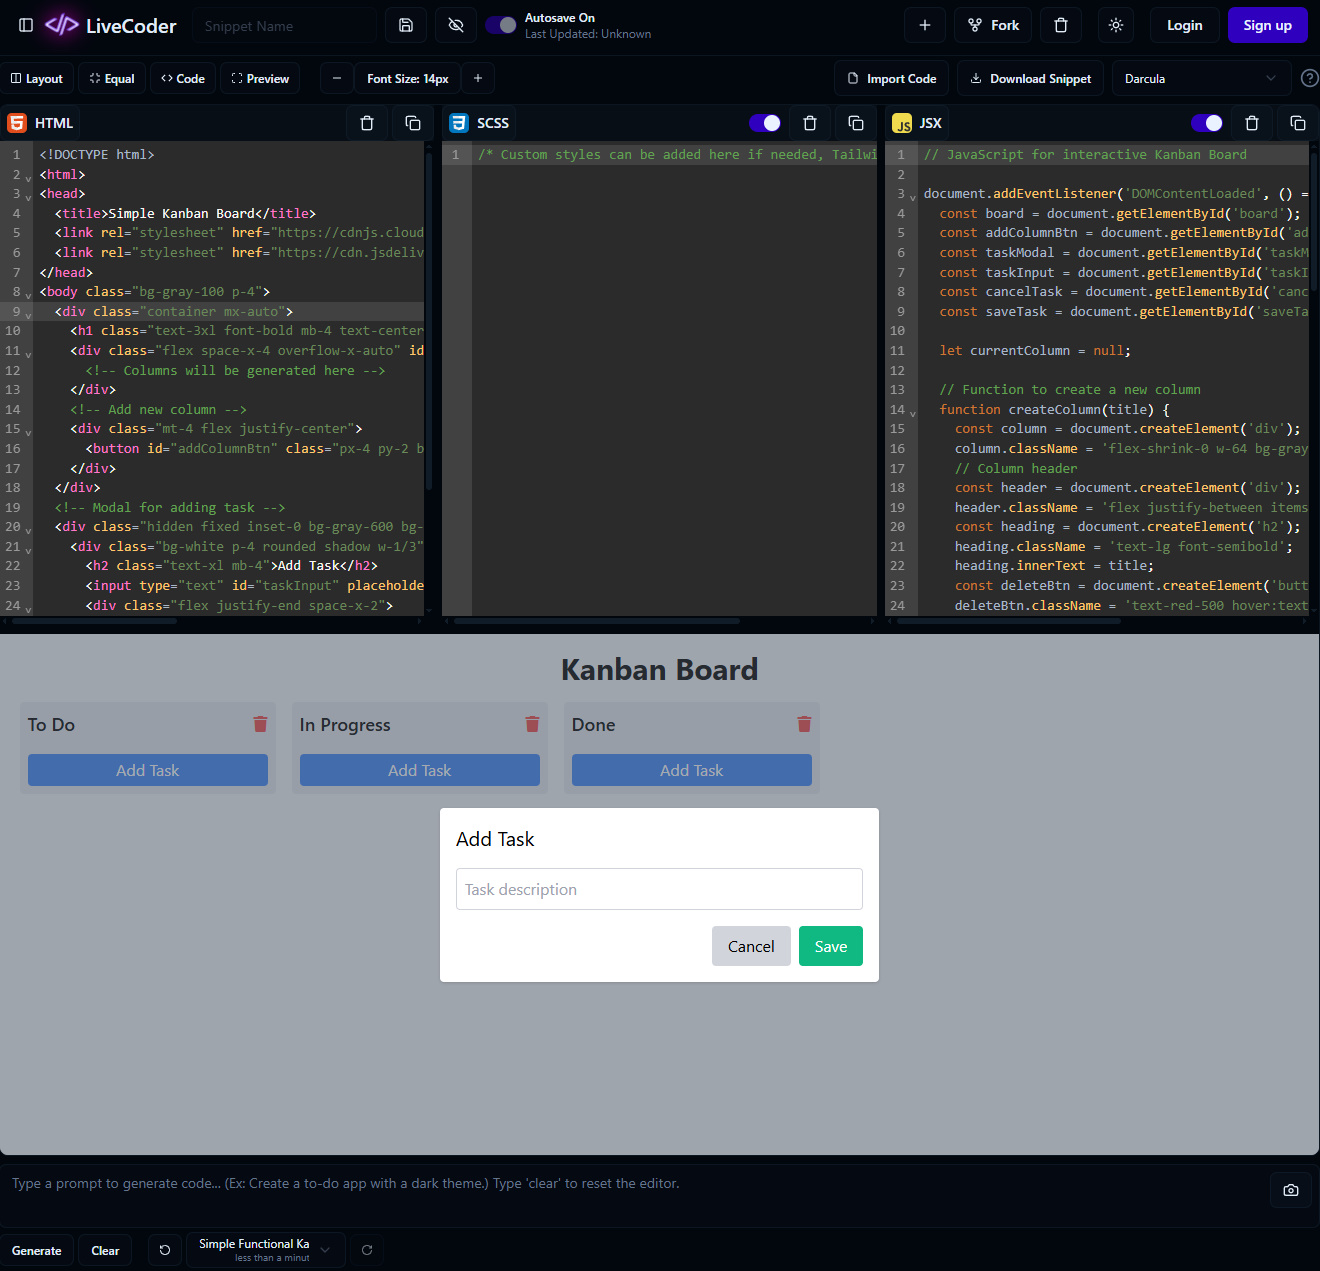The image size is (1320, 1271).
Task: Select the Equal layout option
Action: (112, 78)
